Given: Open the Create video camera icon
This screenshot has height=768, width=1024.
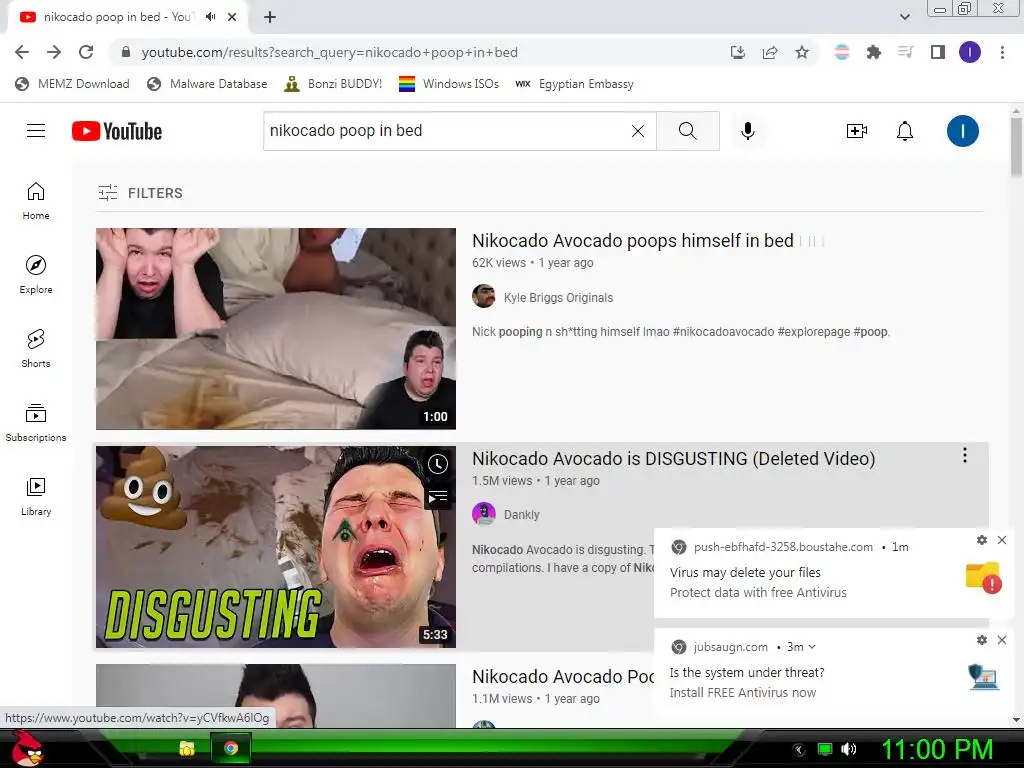Looking at the screenshot, I should [857, 131].
